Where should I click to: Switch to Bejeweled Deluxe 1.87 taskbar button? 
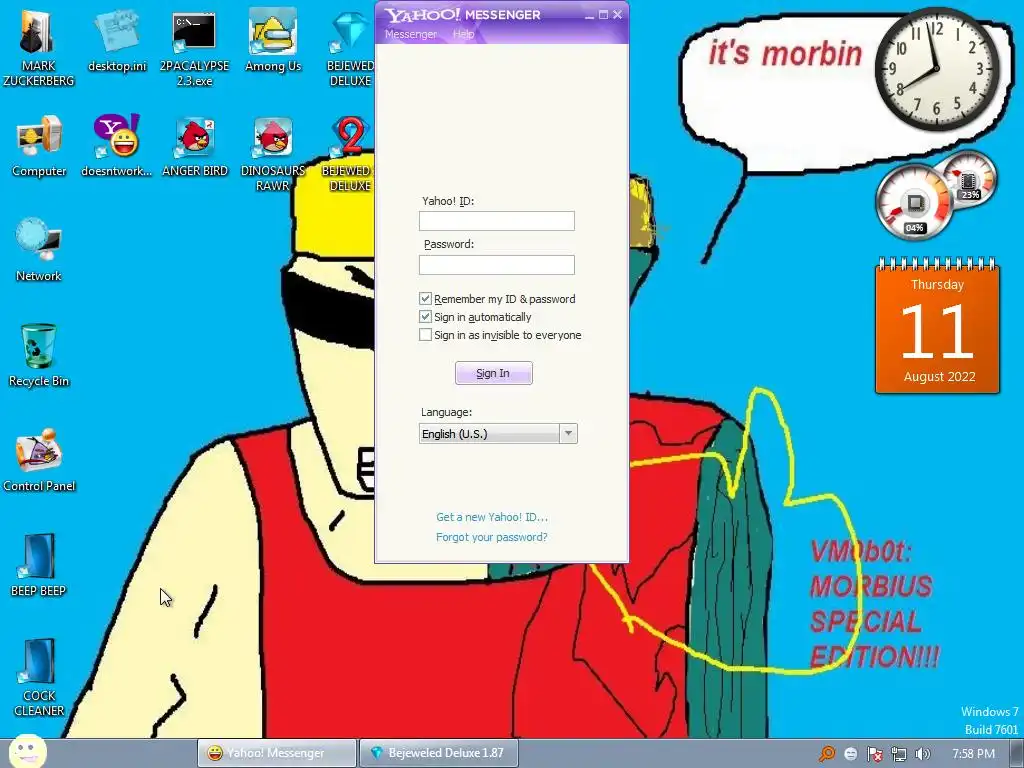439,753
